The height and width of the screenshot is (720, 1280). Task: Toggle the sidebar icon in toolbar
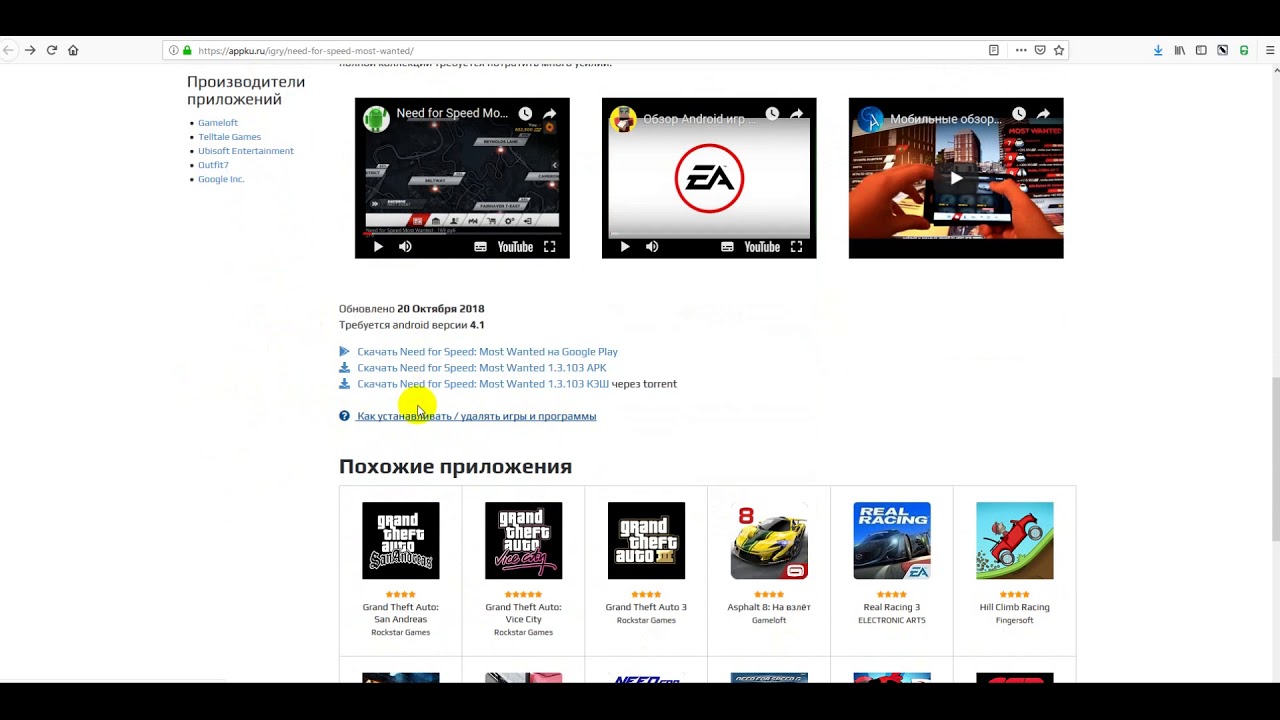1201,50
